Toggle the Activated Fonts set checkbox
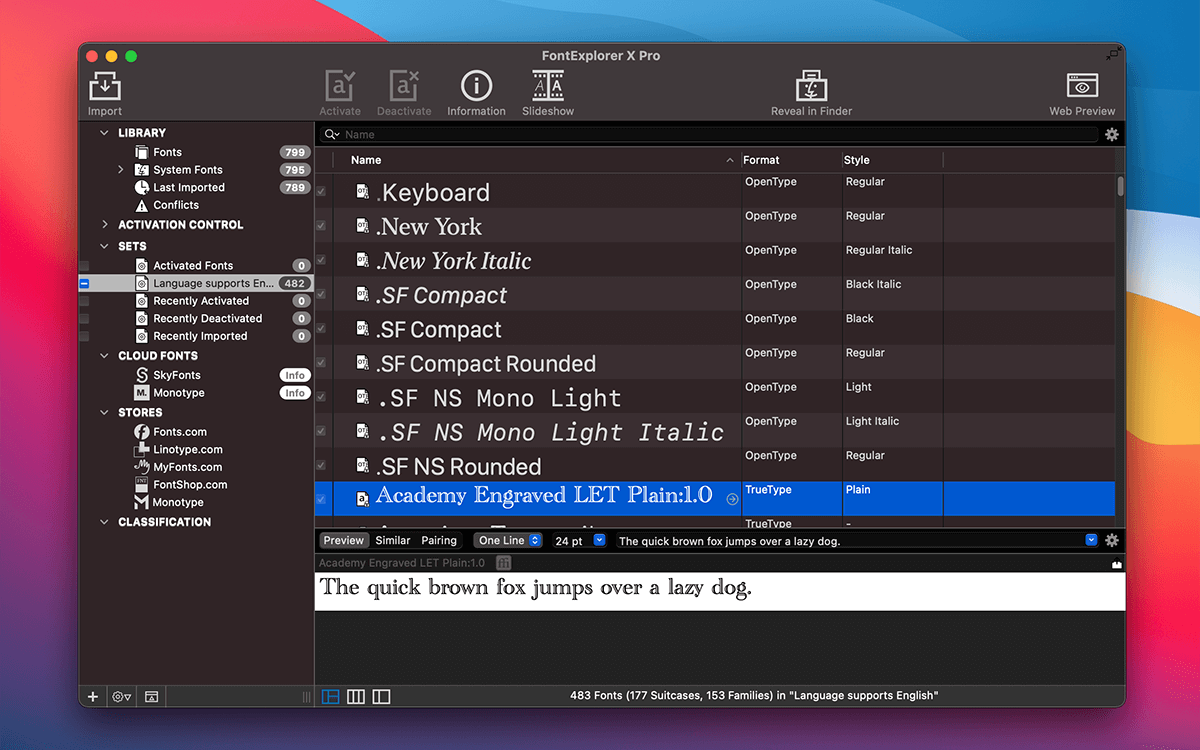 coord(84,266)
